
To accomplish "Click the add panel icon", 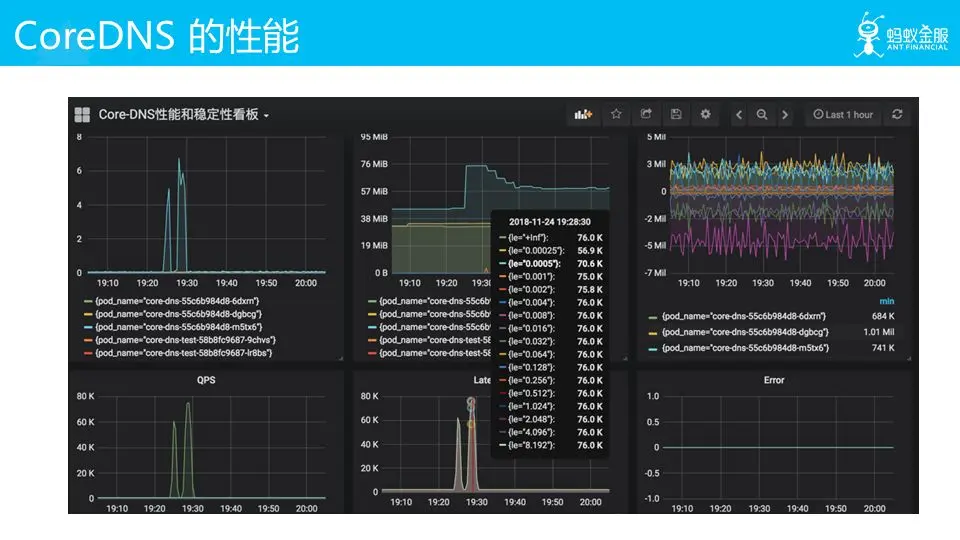I will pyautogui.click(x=583, y=114).
